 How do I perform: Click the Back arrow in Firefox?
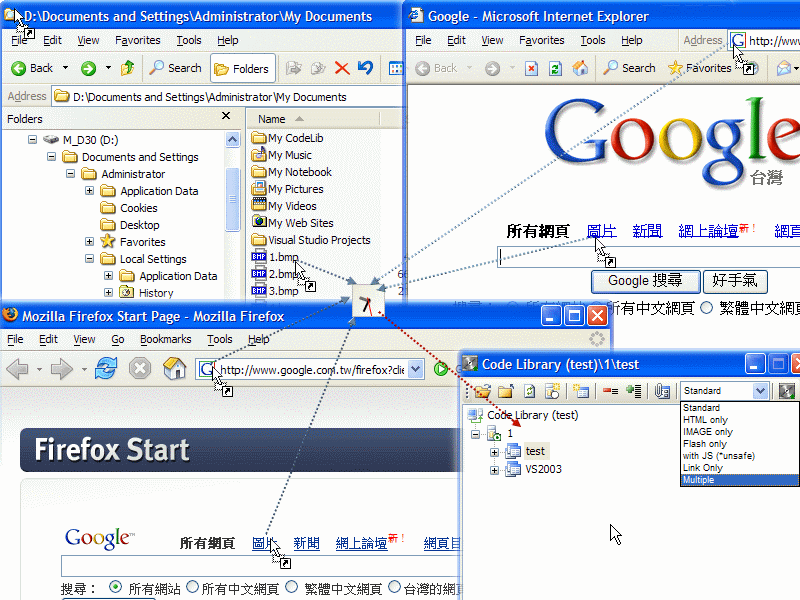pos(17,369)
